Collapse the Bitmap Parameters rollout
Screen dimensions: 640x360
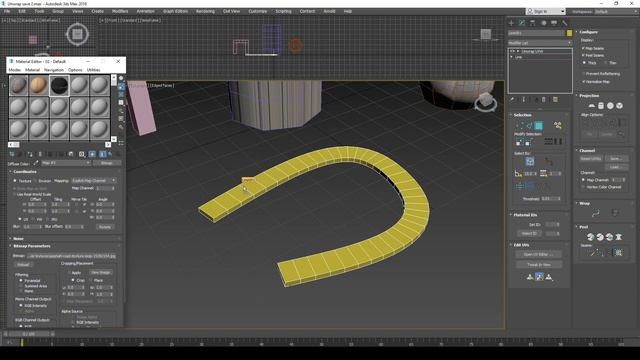[31, 246]
